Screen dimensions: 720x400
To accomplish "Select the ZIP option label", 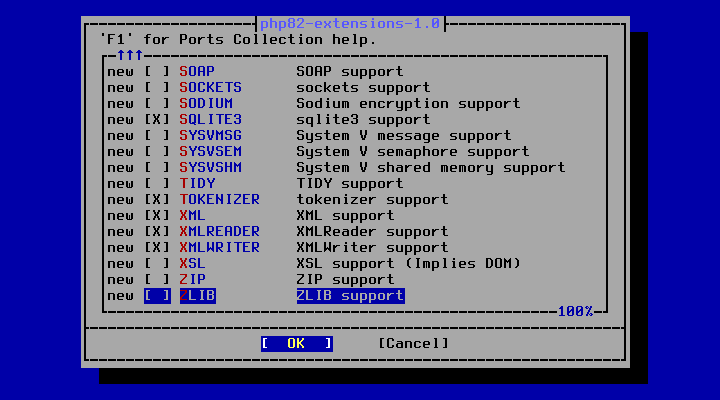I will coord(192,280).
